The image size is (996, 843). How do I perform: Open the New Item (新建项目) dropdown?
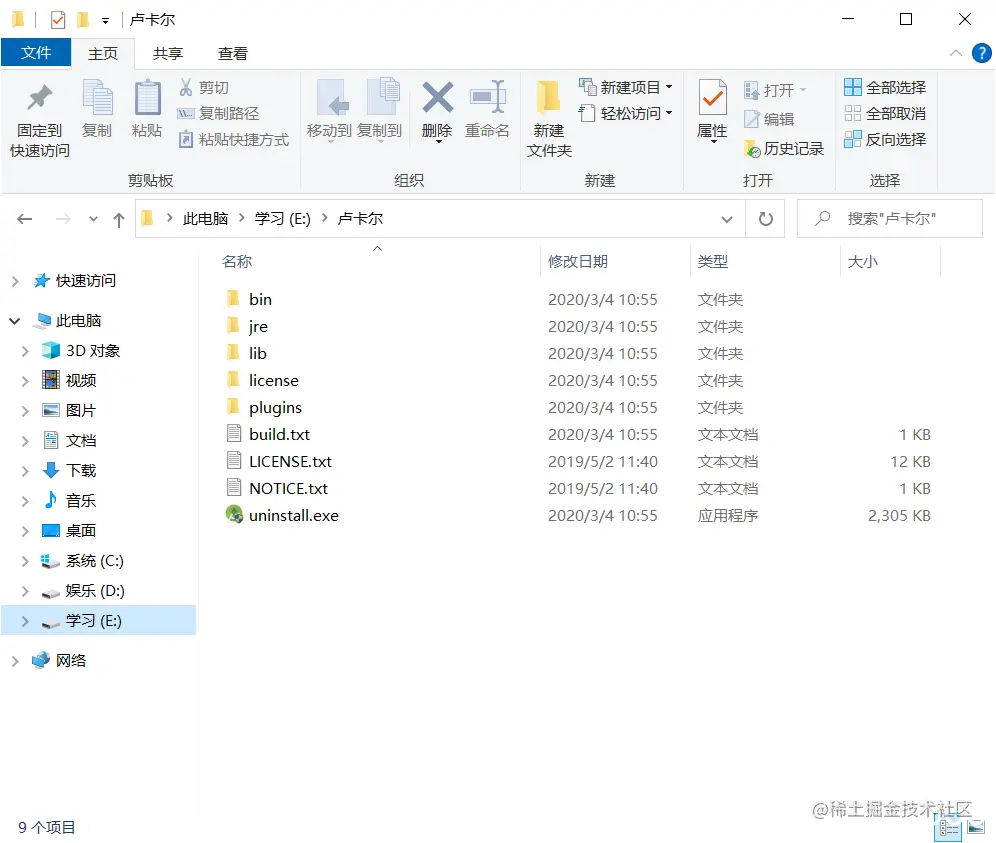point(626,87)
